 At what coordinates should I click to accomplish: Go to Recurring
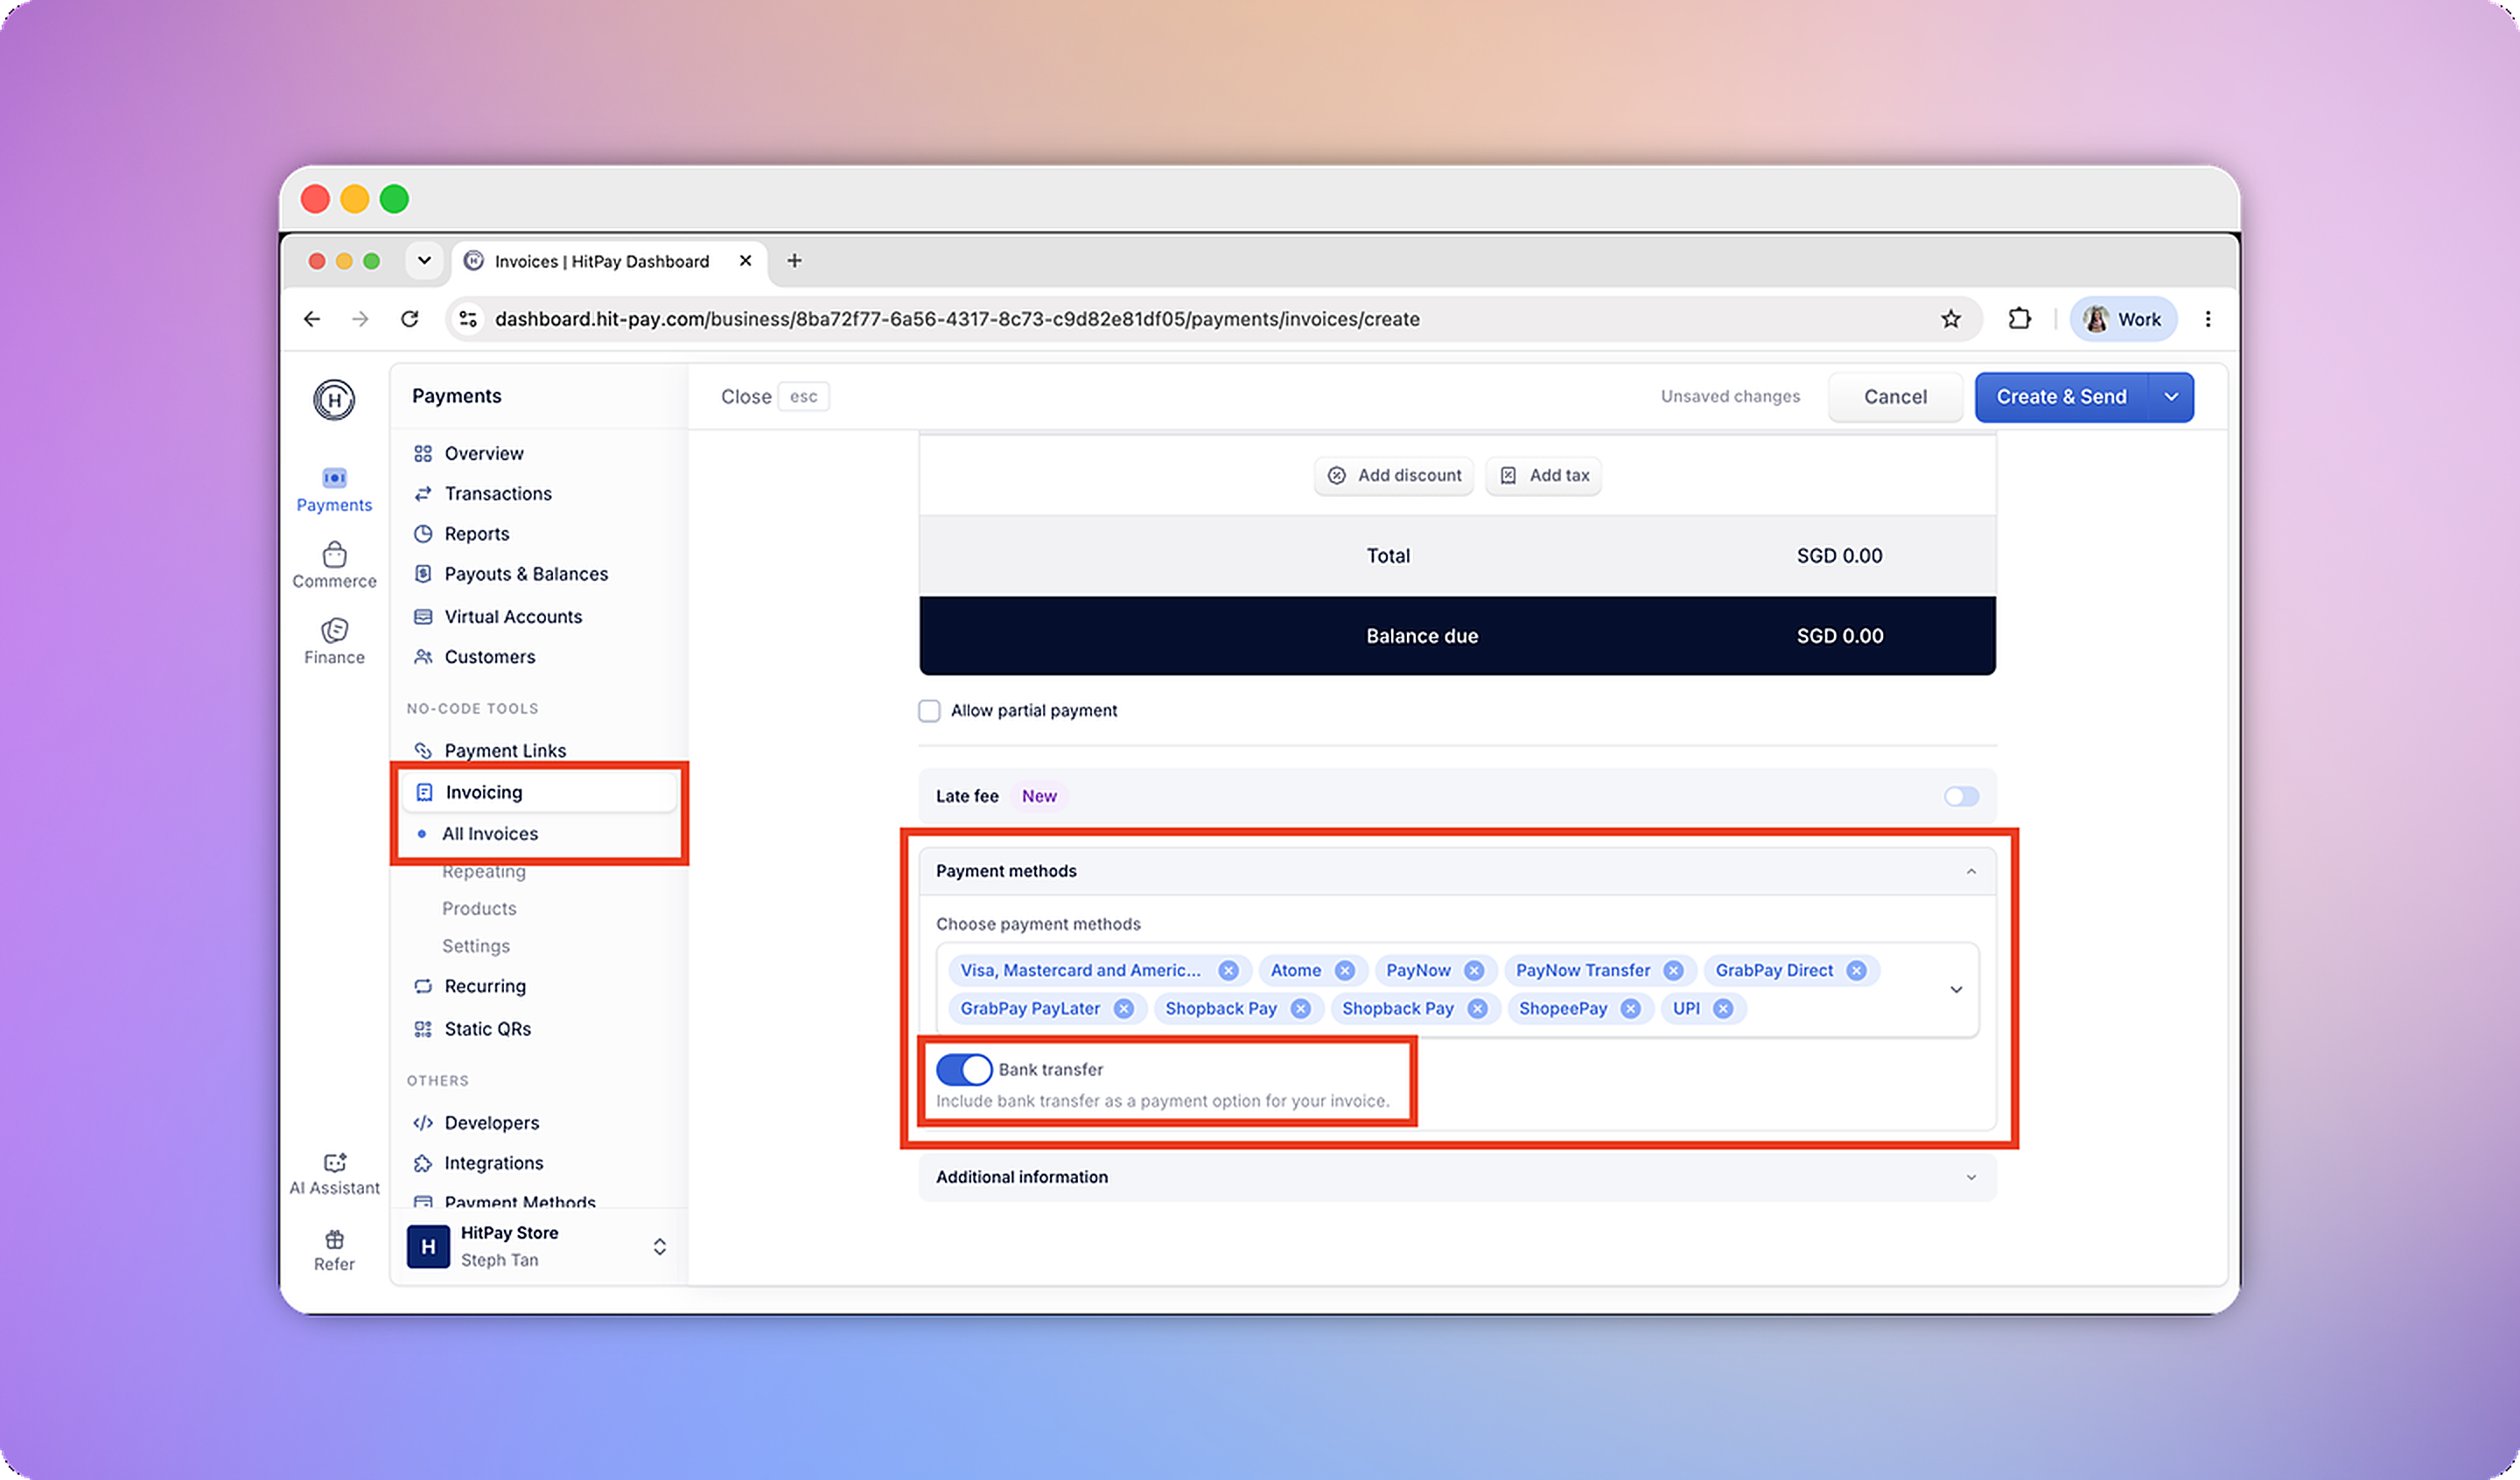tap(485, 986)
